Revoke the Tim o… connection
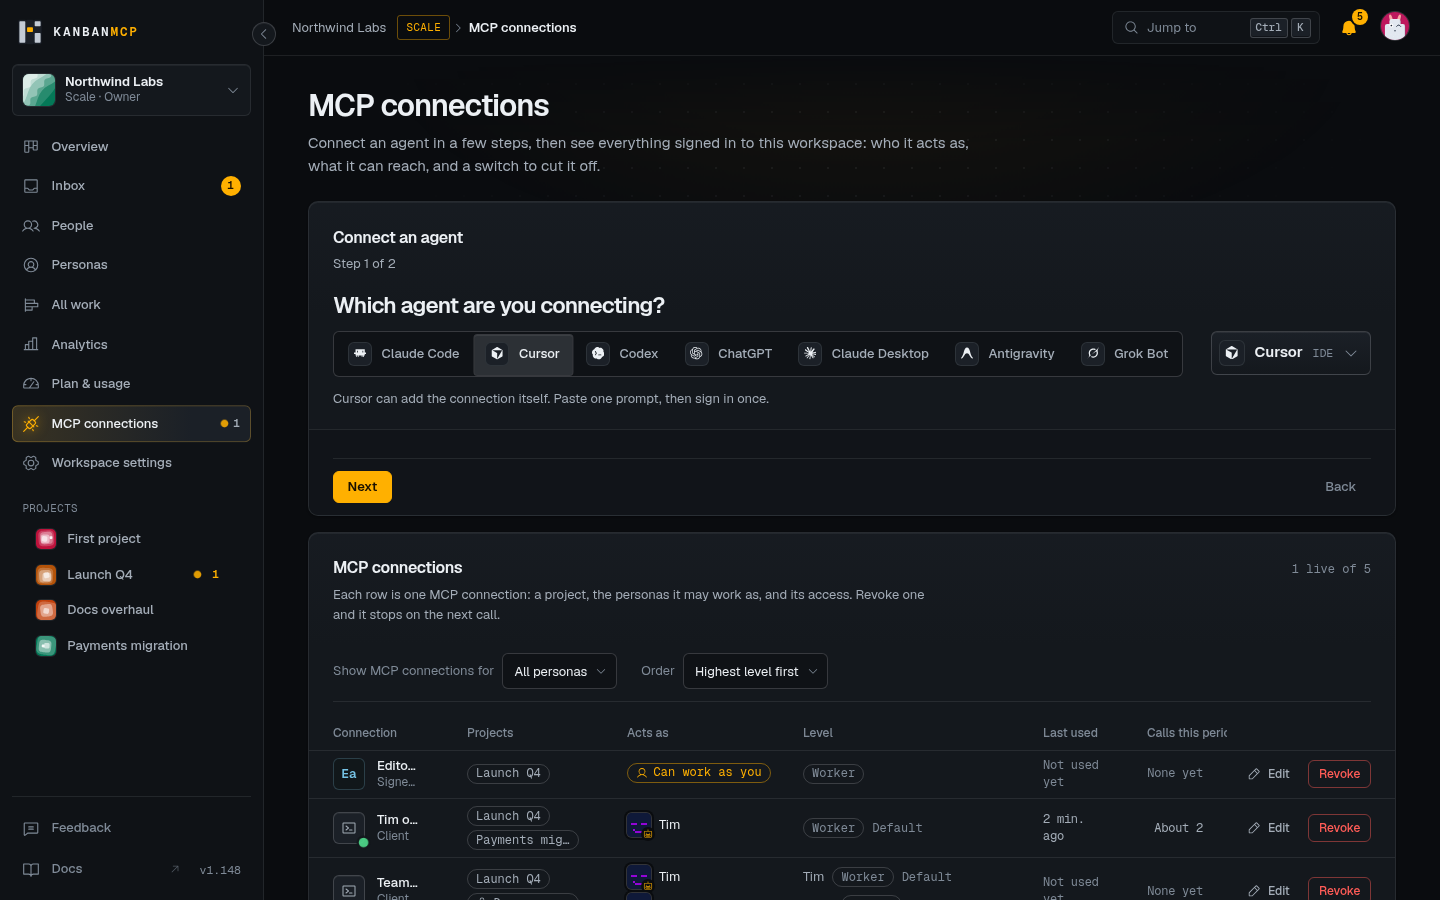 (1339, 828)
